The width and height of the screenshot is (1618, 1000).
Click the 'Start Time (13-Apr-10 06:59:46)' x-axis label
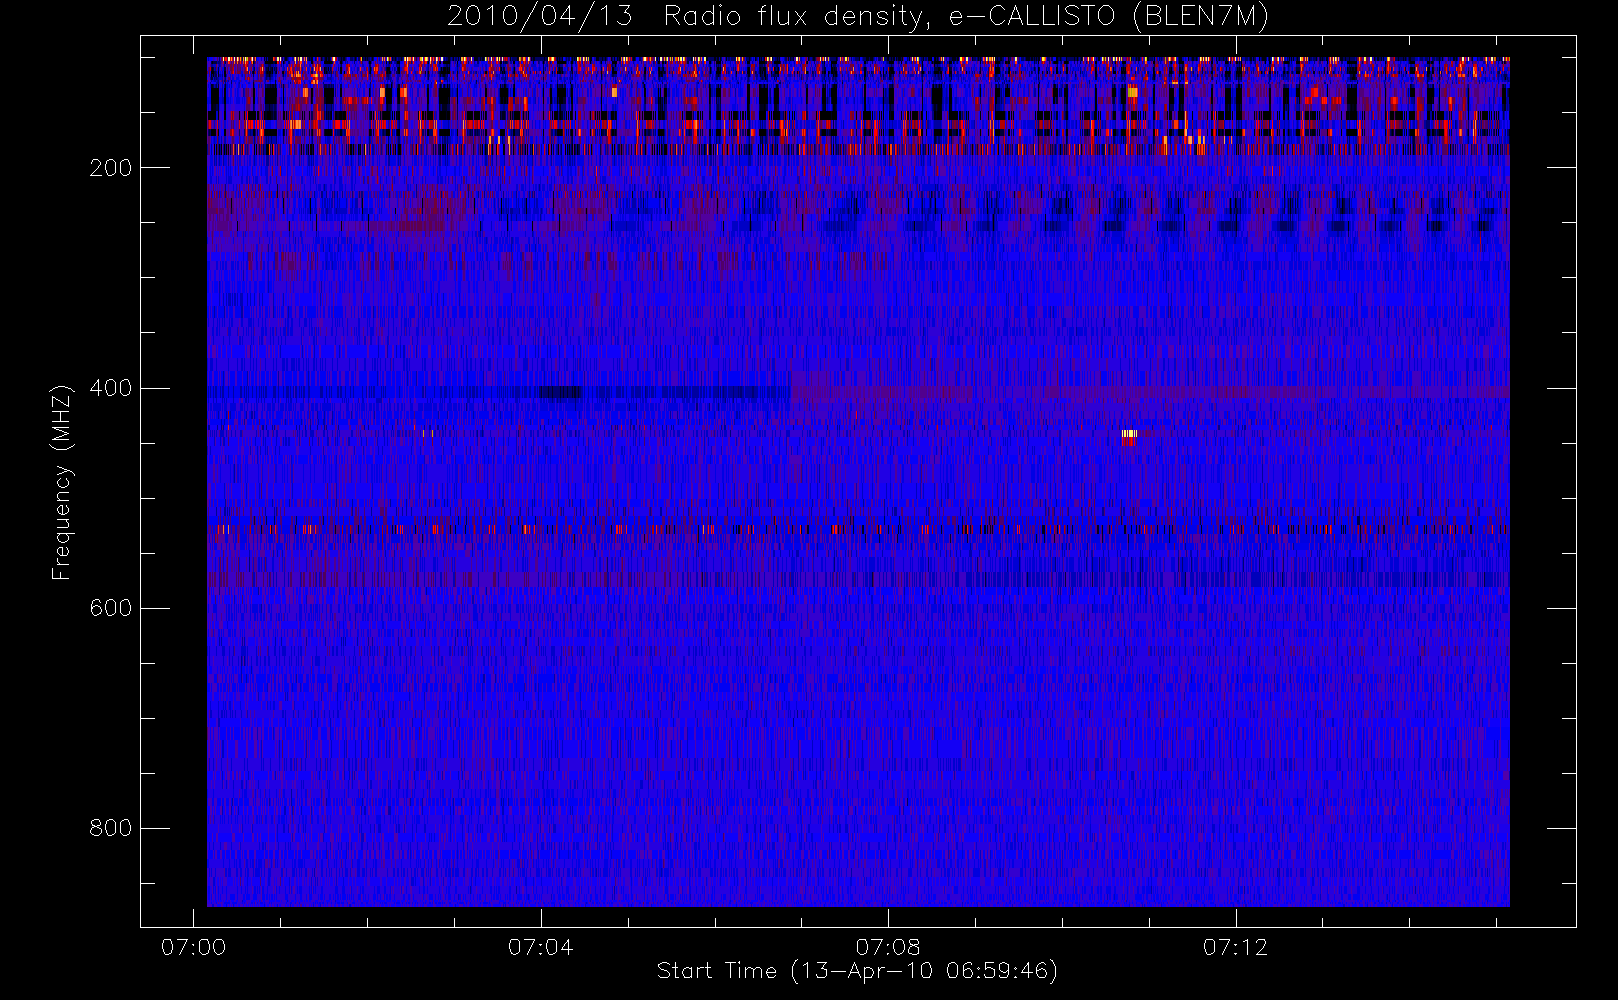[x=857, y=971]
